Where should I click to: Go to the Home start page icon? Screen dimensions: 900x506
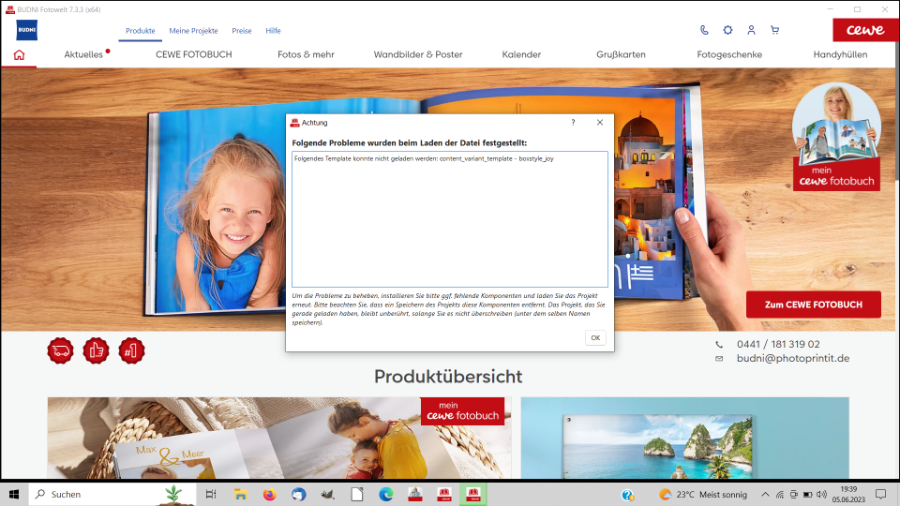pos(19,55)
